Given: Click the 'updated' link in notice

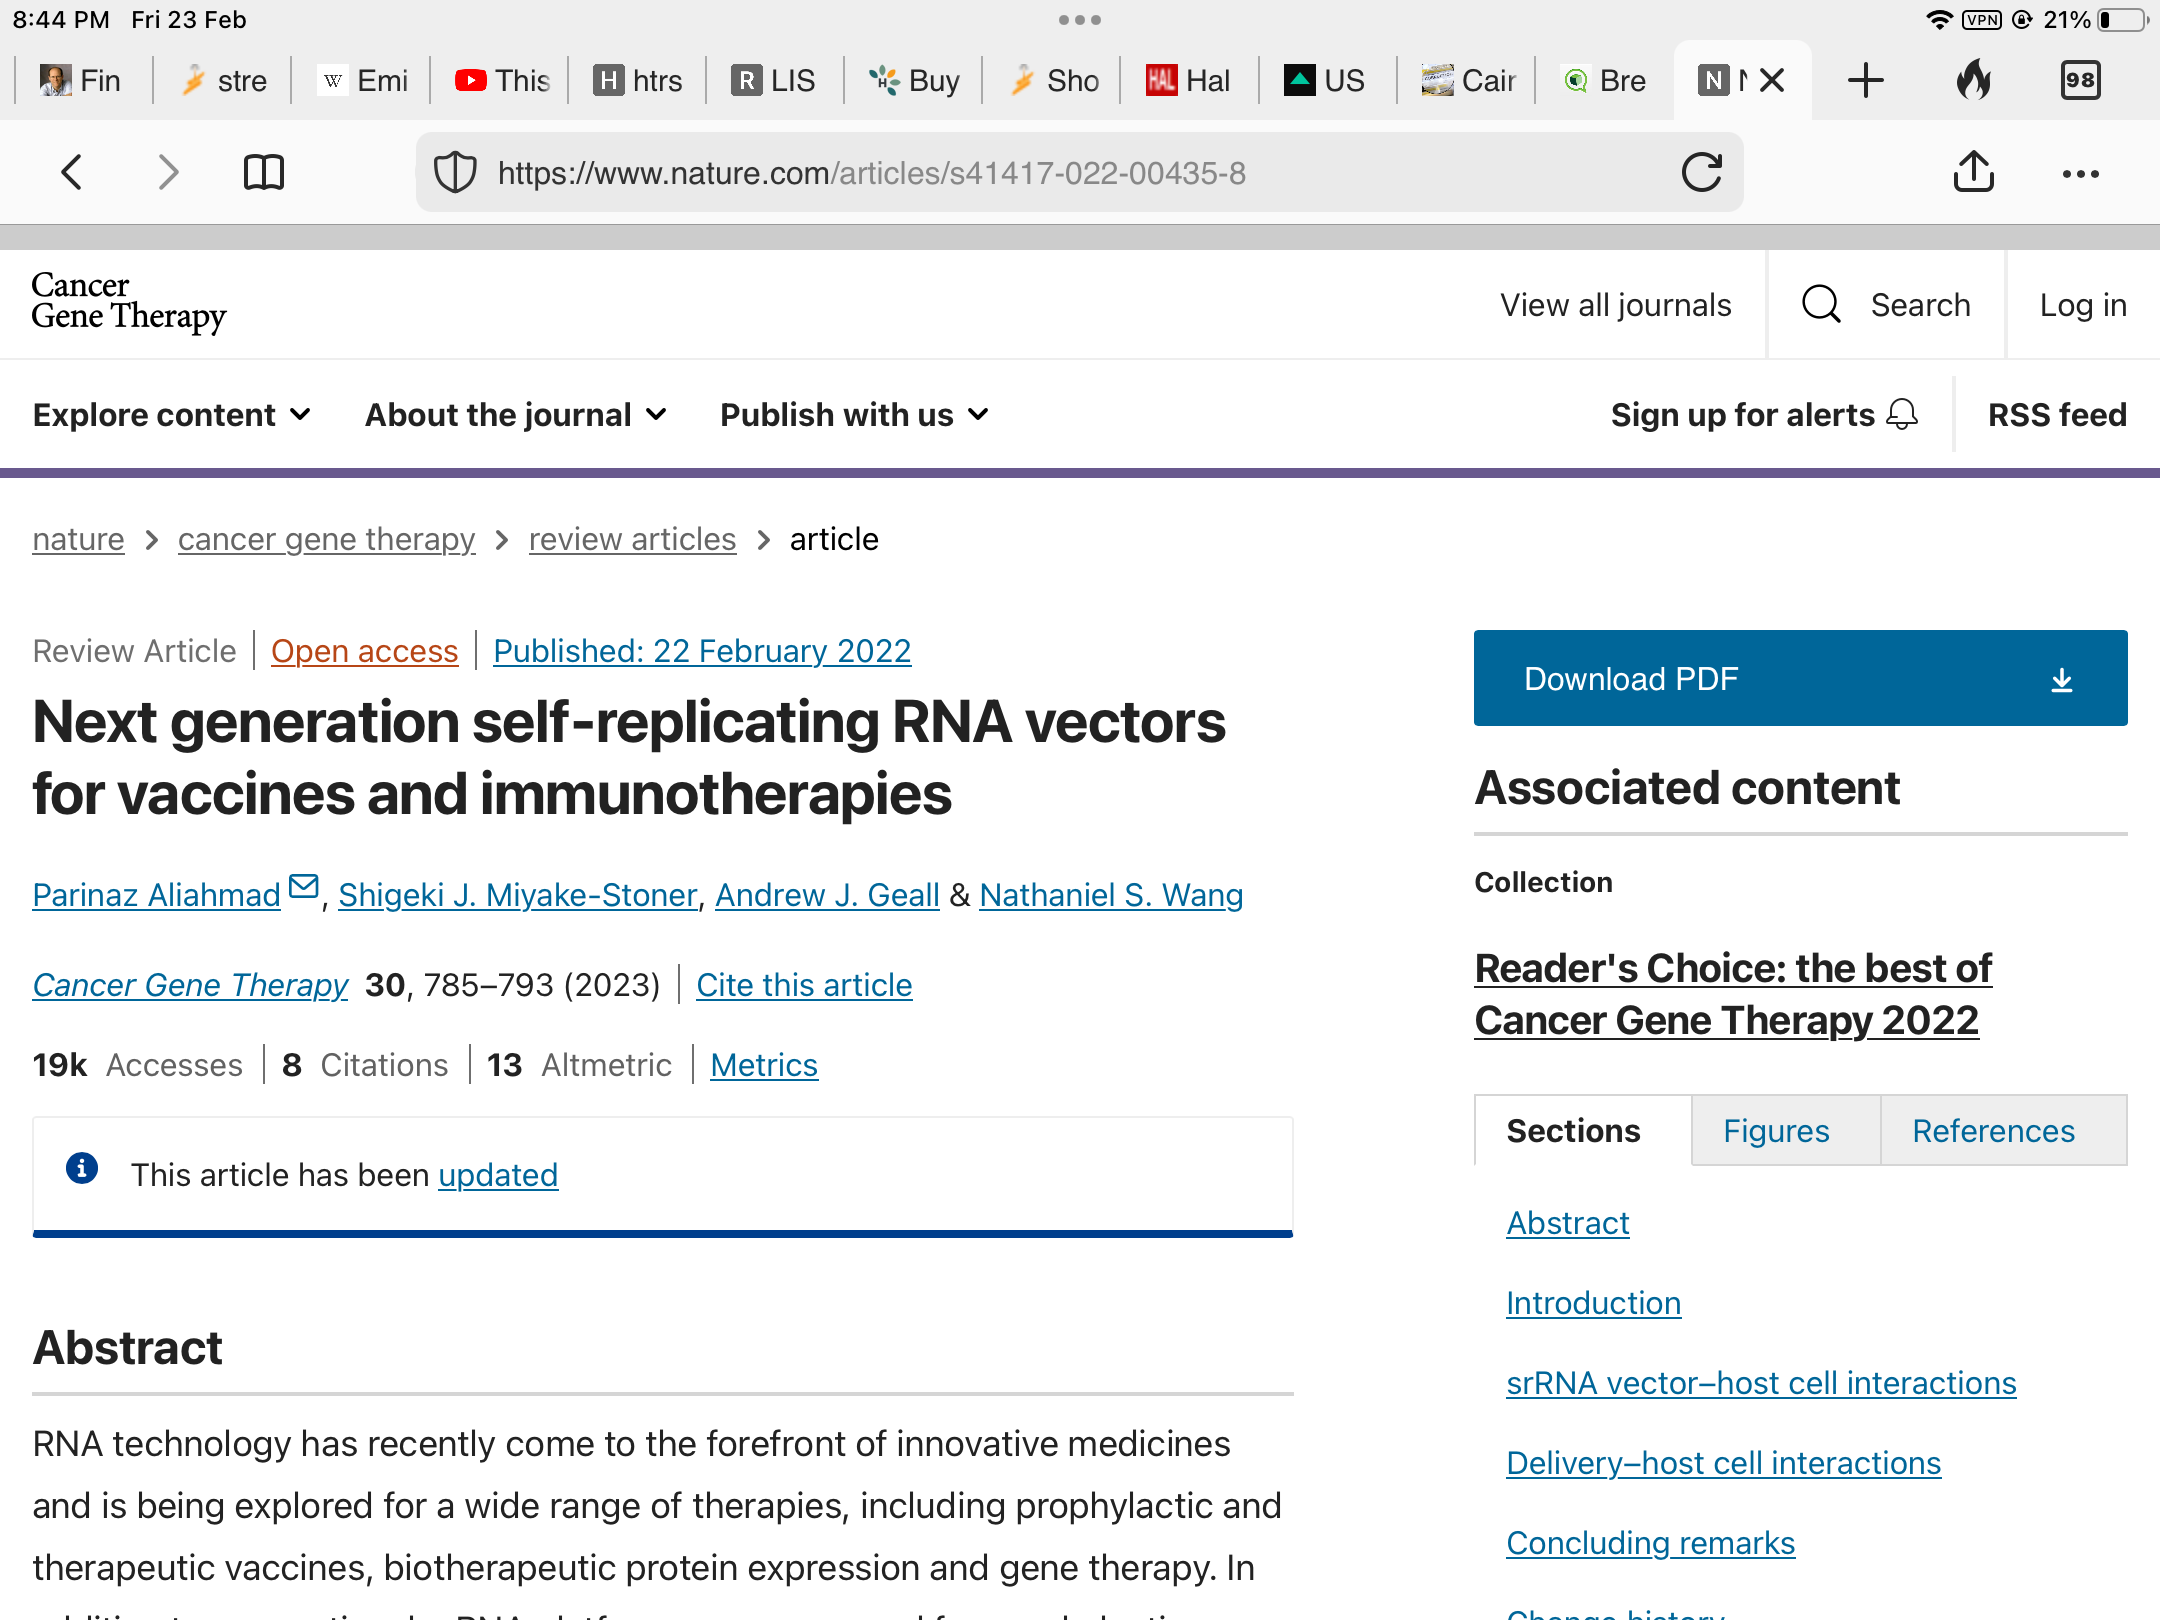Looking at the screenshot, I should (498, 1175).
